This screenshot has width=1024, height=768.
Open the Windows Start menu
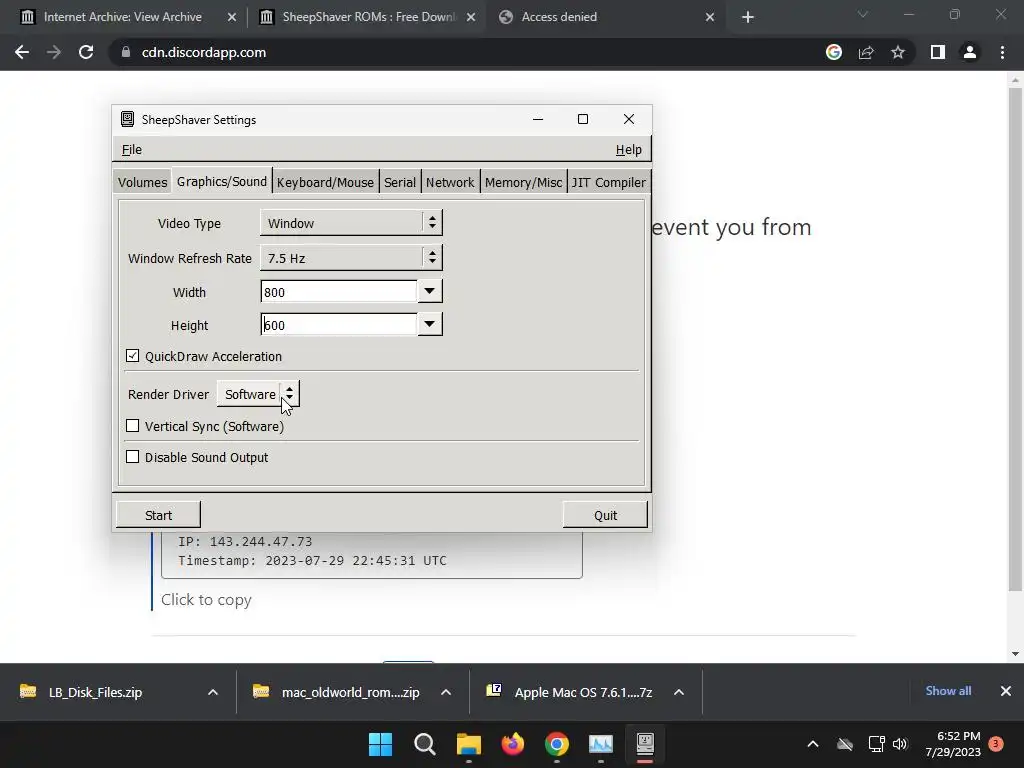[380, 744]
